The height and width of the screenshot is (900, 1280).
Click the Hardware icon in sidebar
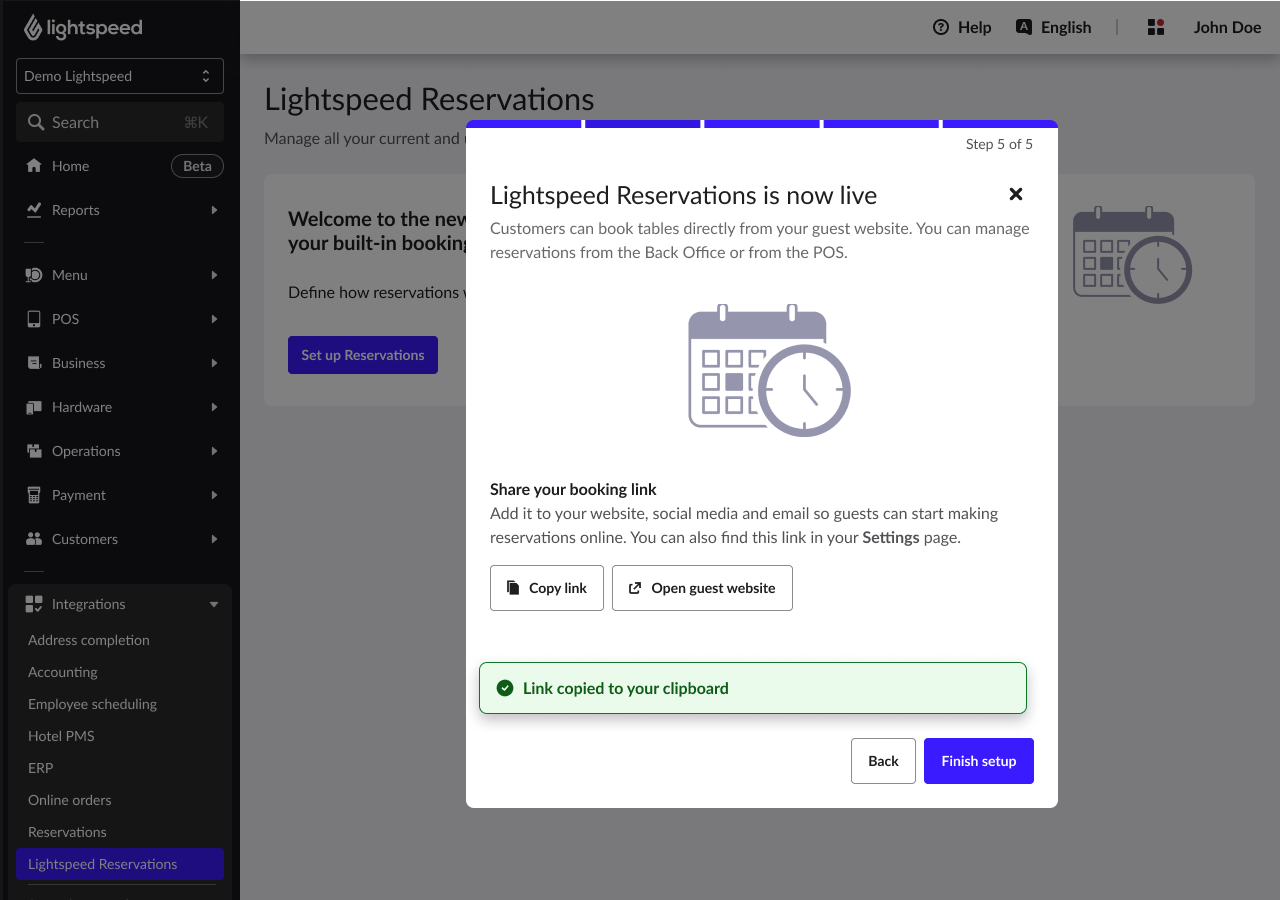pyautogui.click(x=34, y=407)
